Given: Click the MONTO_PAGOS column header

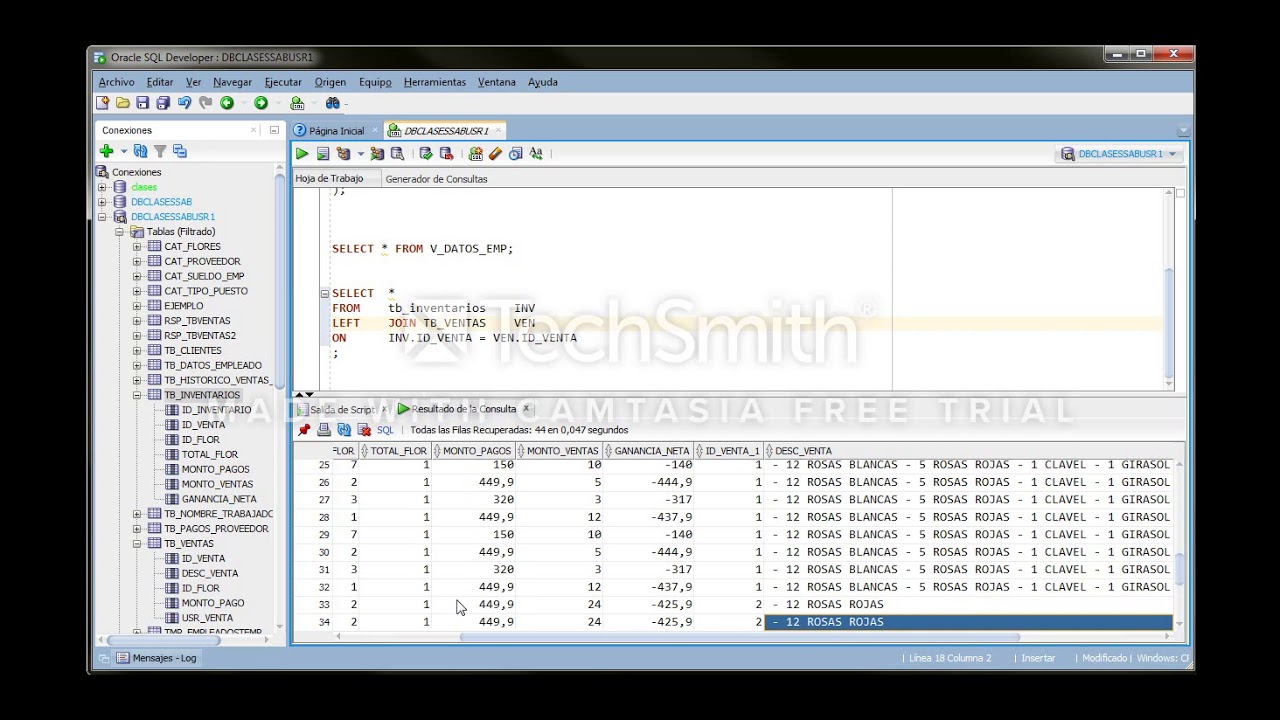Looking at the screenshot, I should point(473,451).
